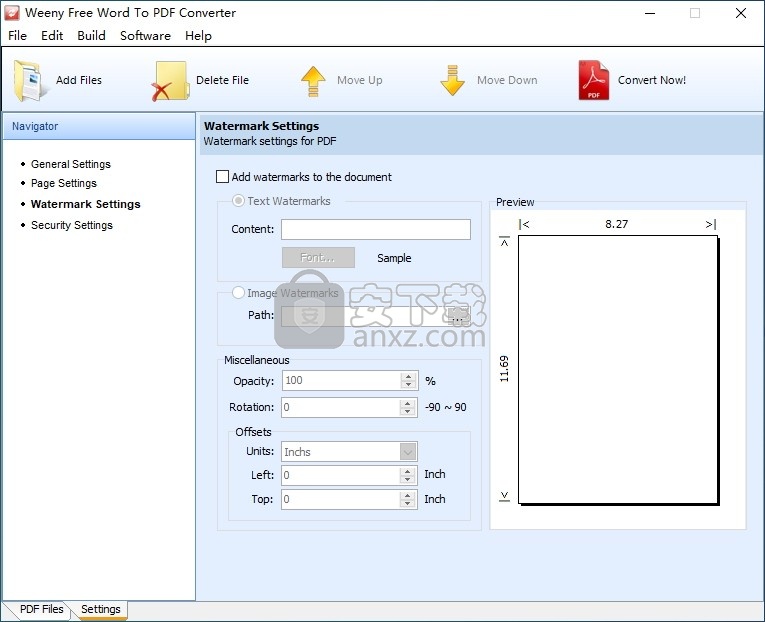The height and width of the screenshot is (622, 765).
Task: Open the Software menu
Action: point(145,36)
